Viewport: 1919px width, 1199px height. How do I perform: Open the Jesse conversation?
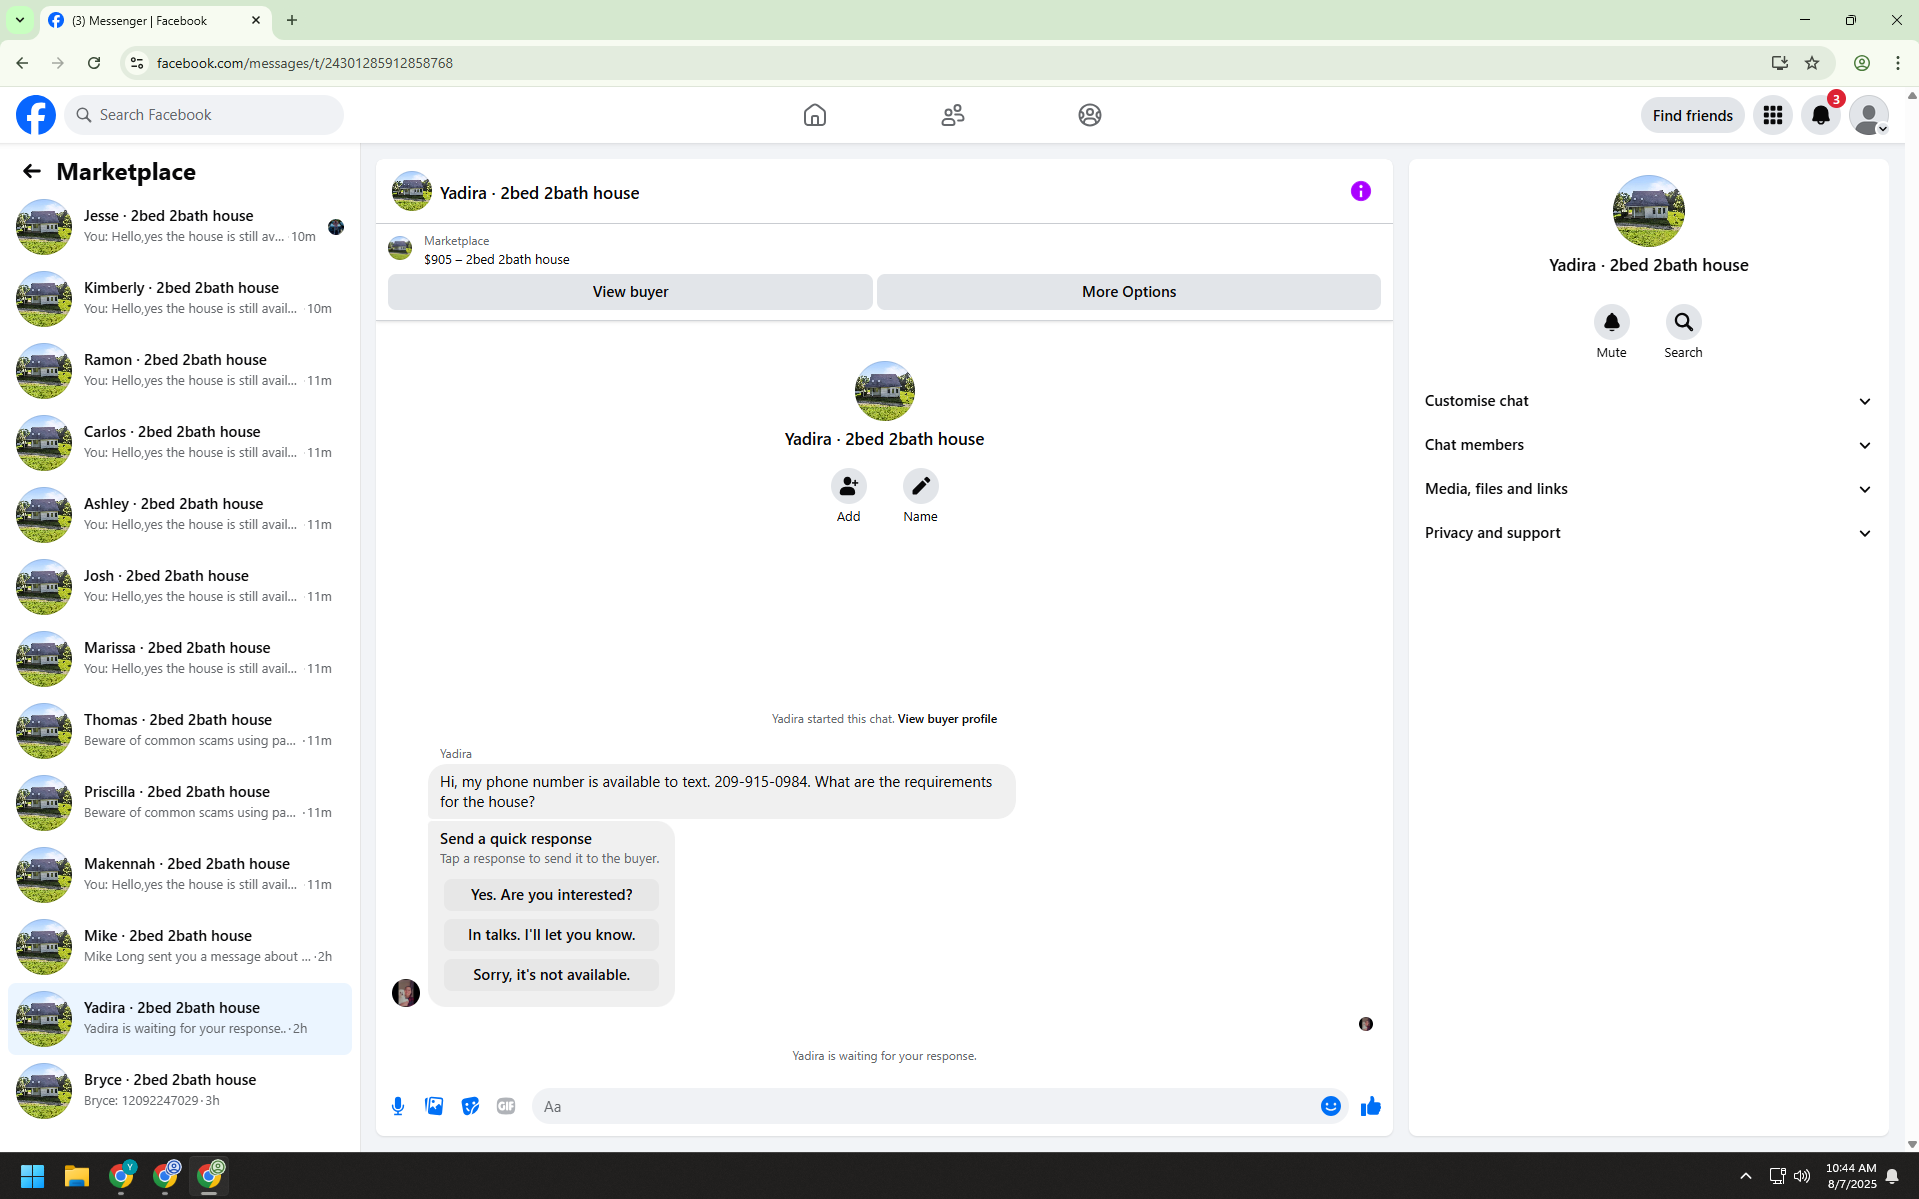tap(180, 227)
